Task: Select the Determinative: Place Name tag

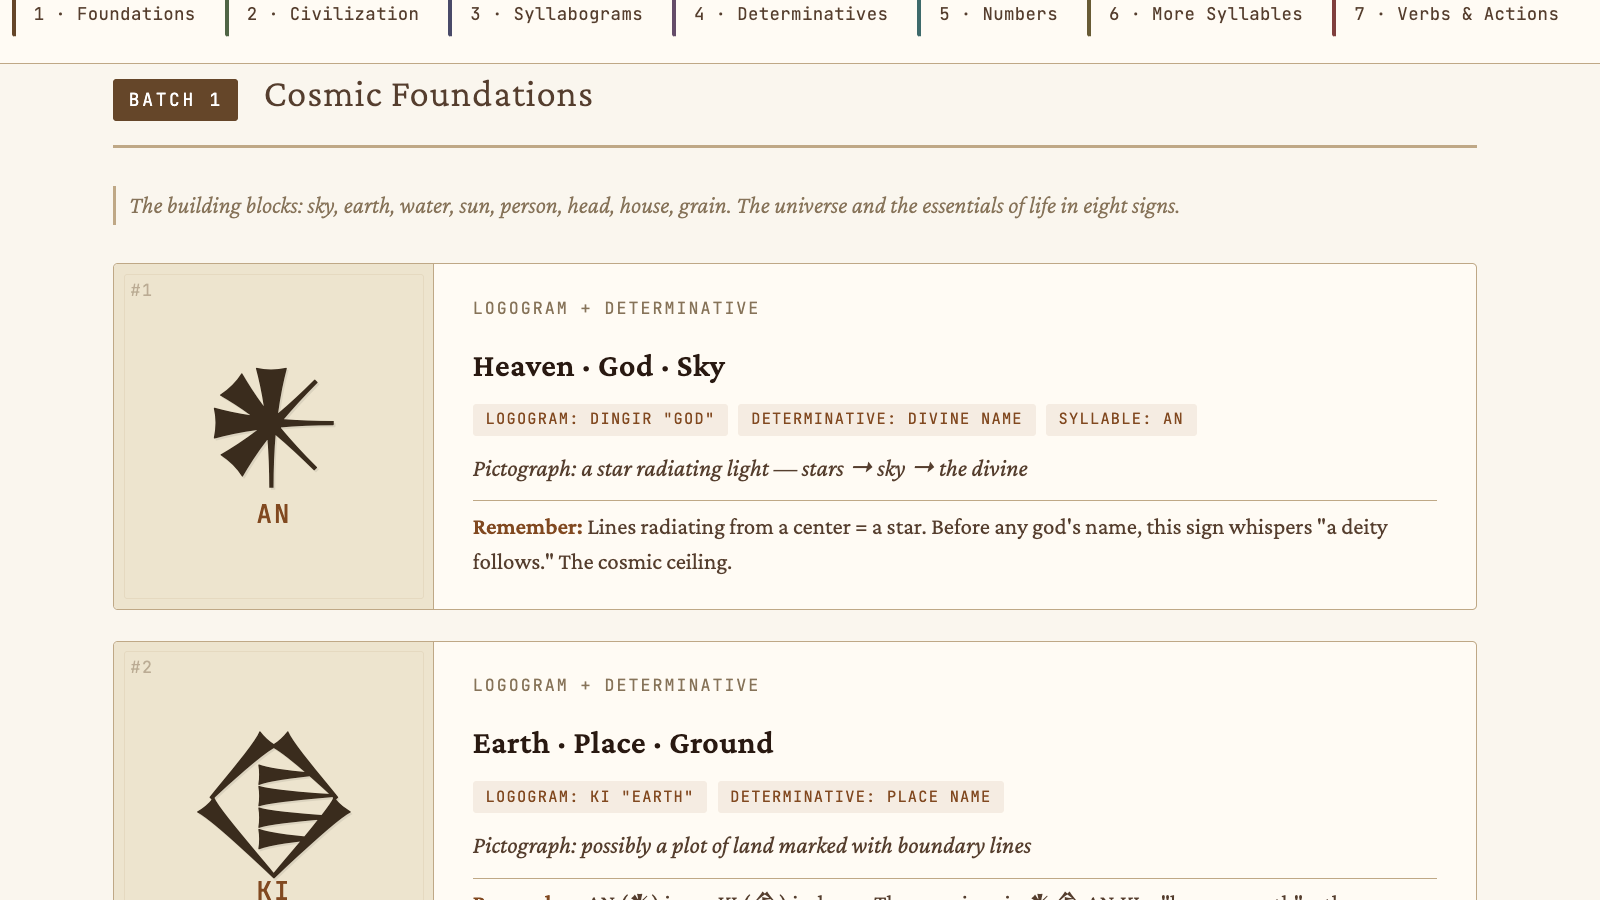Action: (x=860, y=797)
